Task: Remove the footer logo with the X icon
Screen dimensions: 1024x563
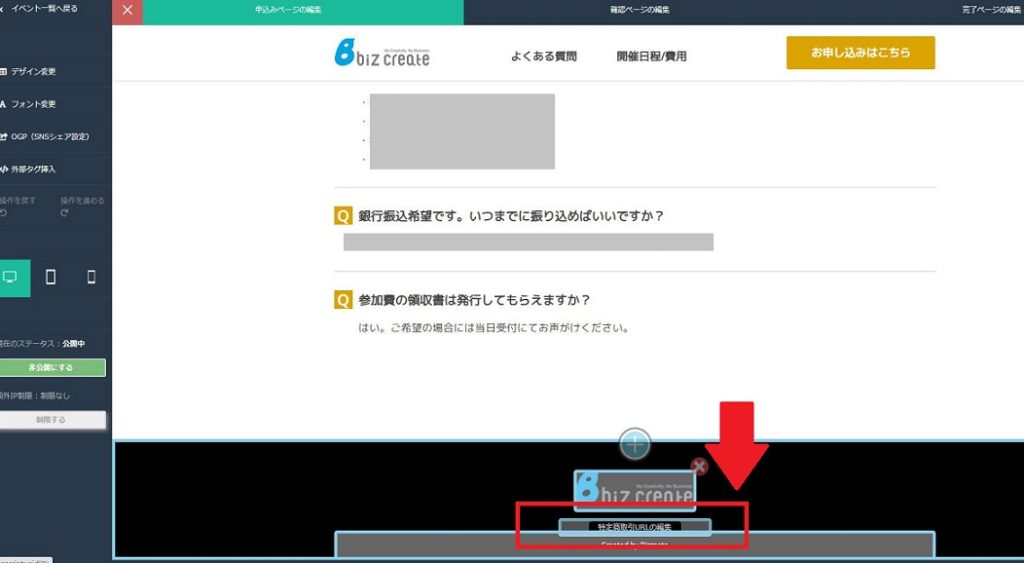Action: click(699, 466)
